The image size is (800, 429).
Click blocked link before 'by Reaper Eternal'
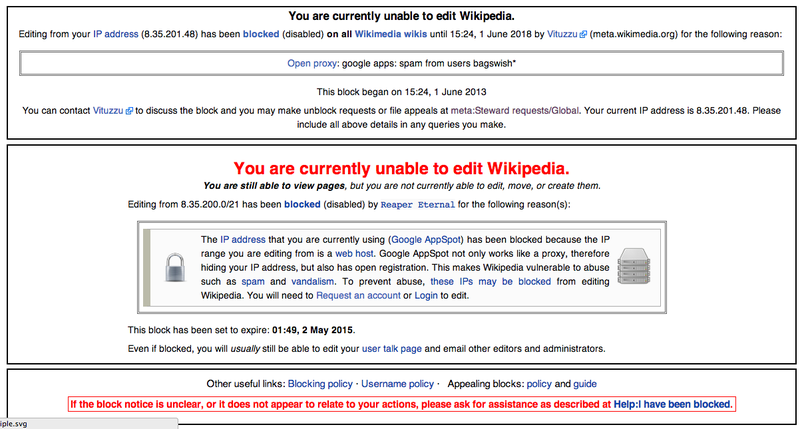tap(302, 205)
